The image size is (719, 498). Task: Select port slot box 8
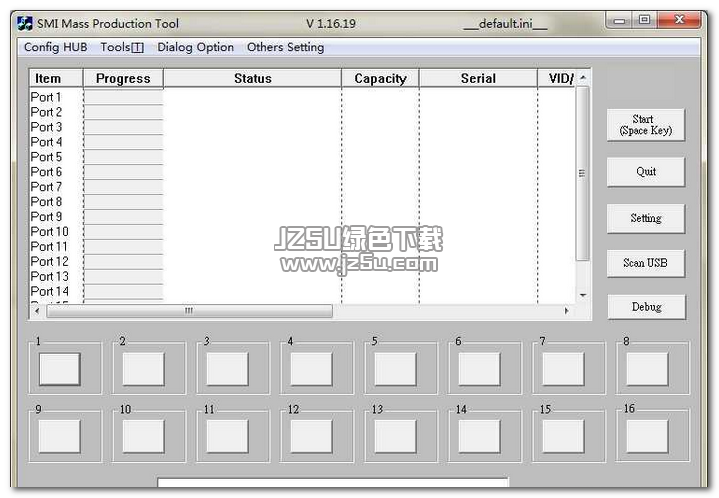click(x=647, y=369)
